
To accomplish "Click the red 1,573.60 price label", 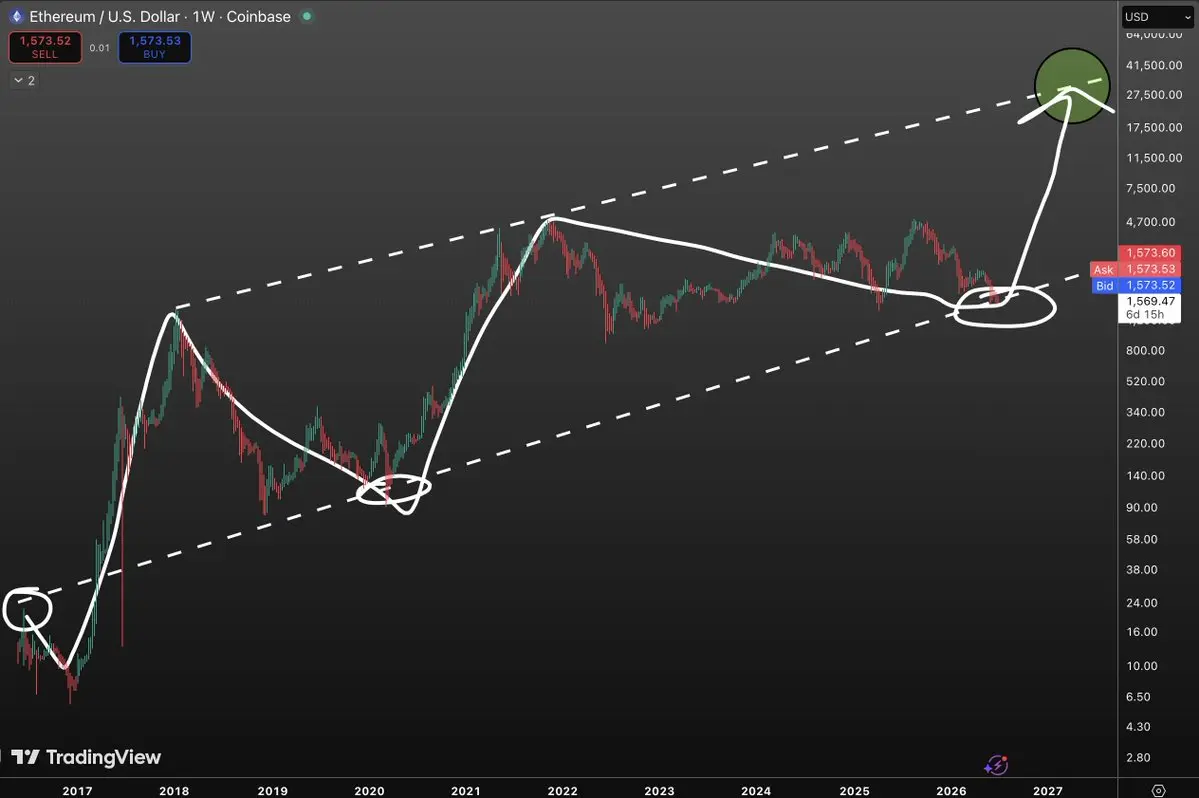I will click(x=1149, y=253).
